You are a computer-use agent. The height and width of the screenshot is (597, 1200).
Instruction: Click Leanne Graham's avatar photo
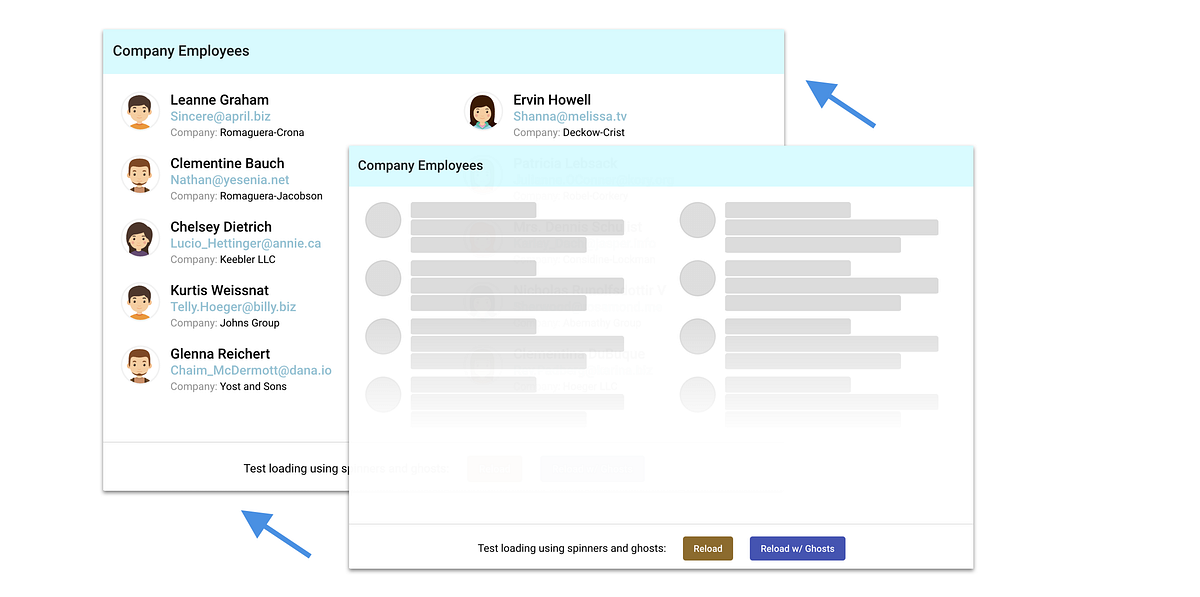click(140, 111)
